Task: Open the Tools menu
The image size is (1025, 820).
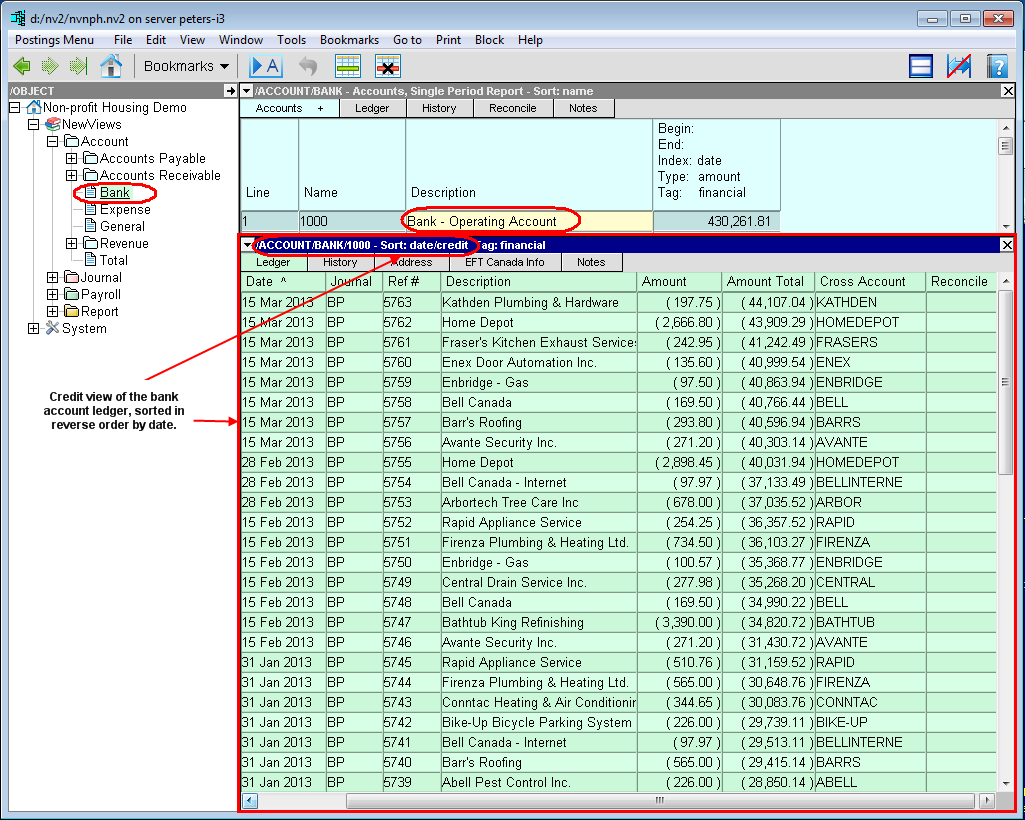Action: pyautogui.click(x=291, y=40)
